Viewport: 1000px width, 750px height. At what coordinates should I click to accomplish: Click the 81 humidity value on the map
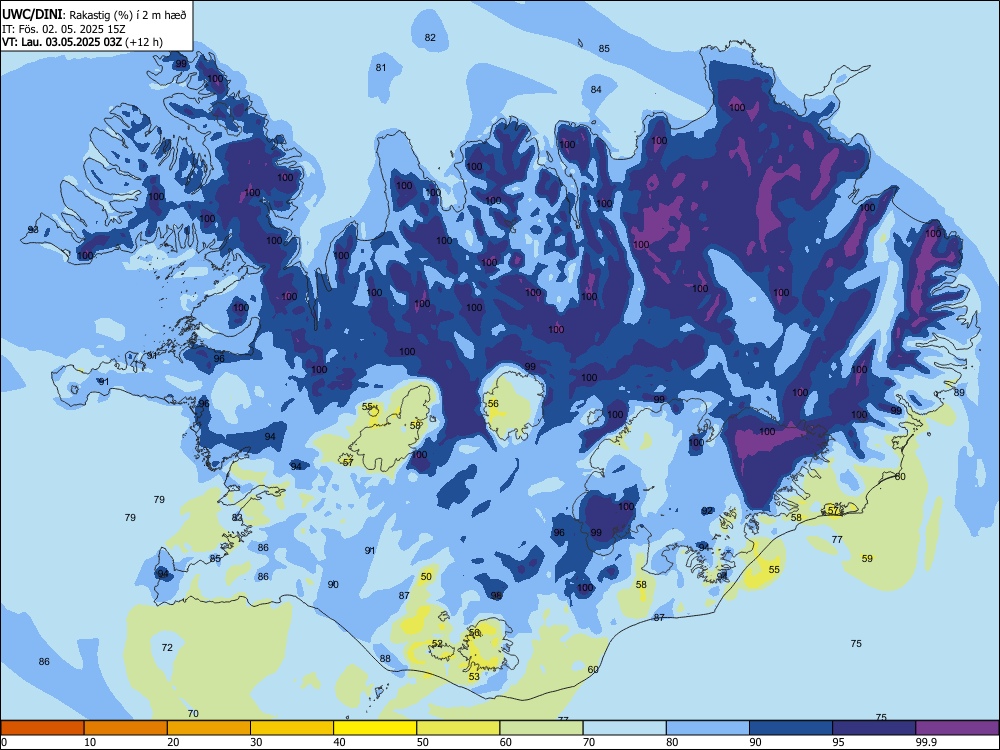tap(381, 68)
